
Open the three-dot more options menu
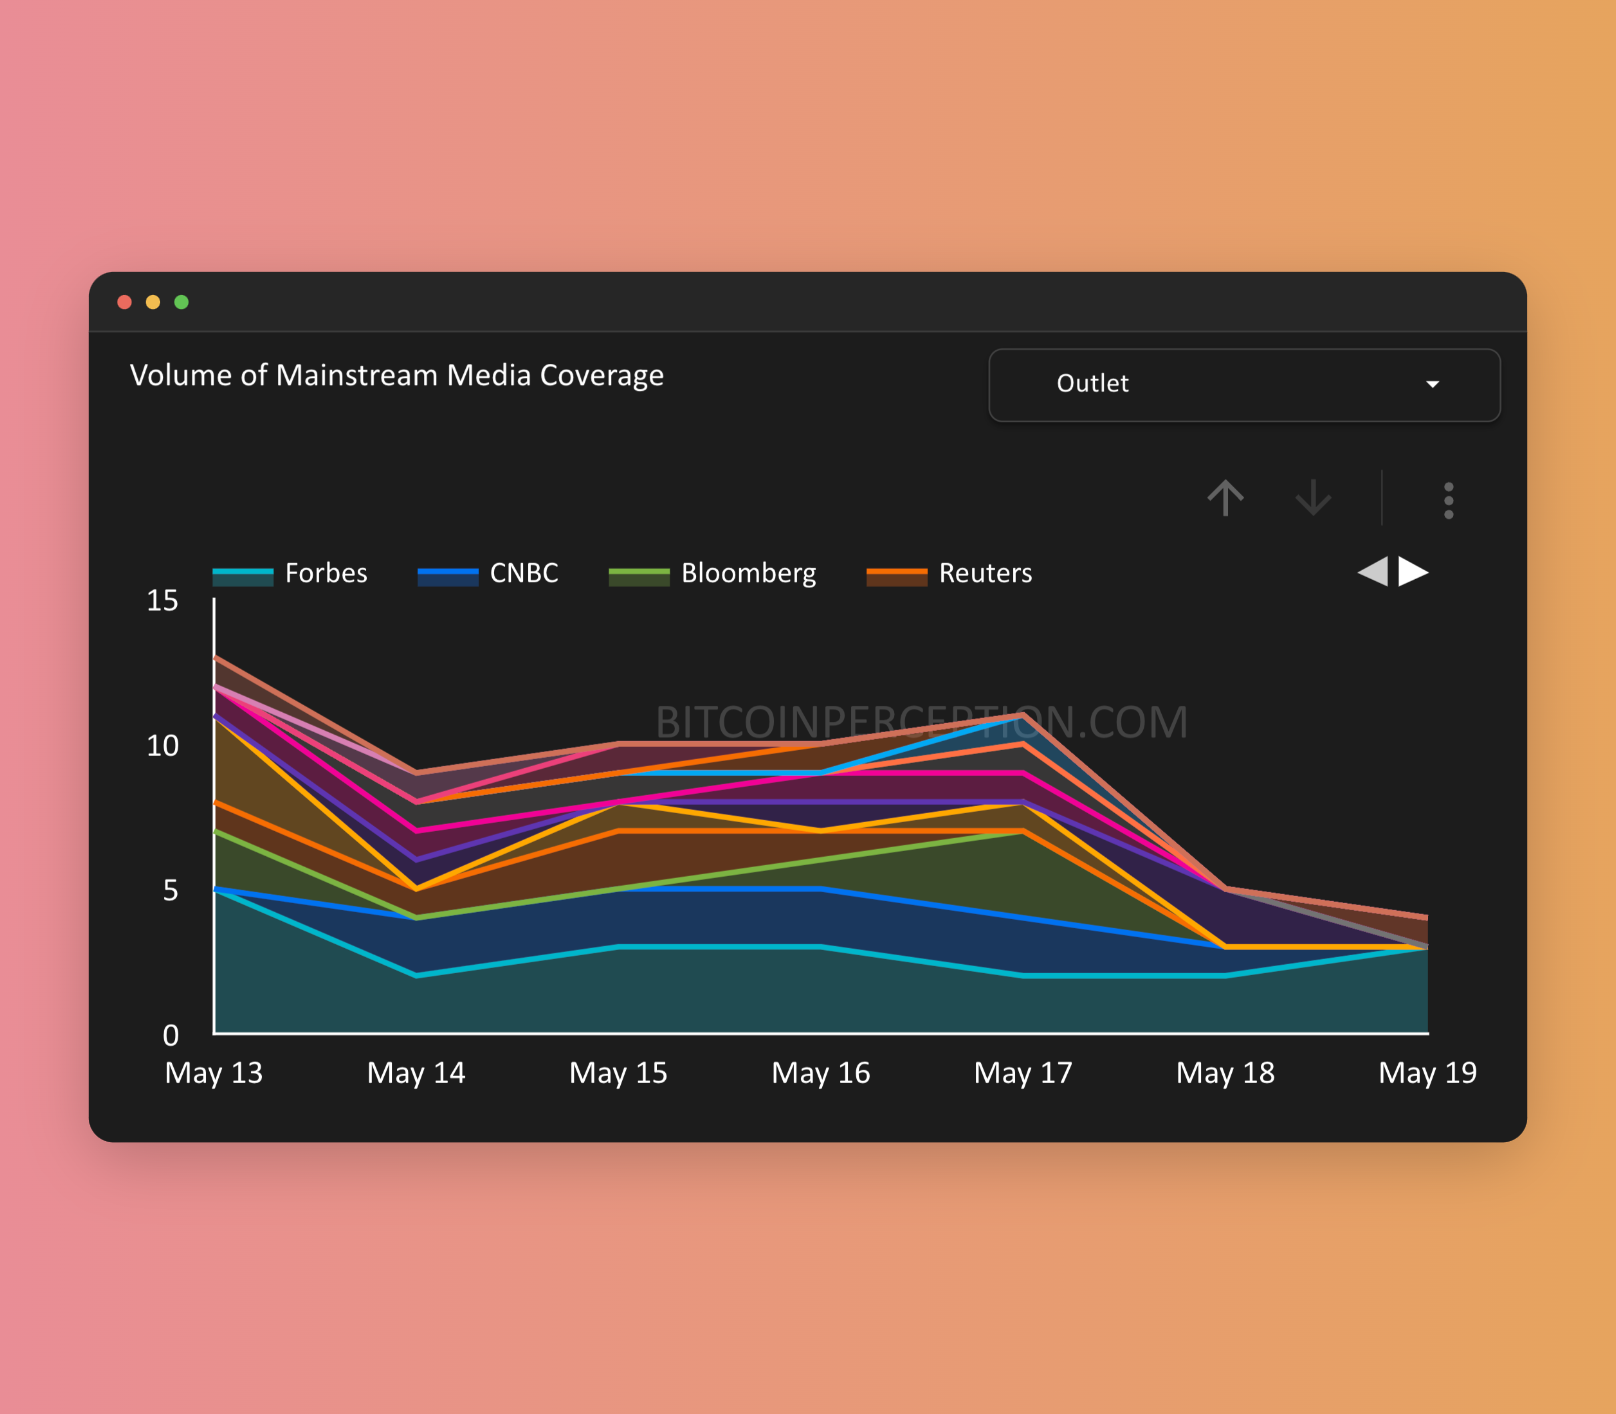pyautogui.click(x=1448, y=500)
